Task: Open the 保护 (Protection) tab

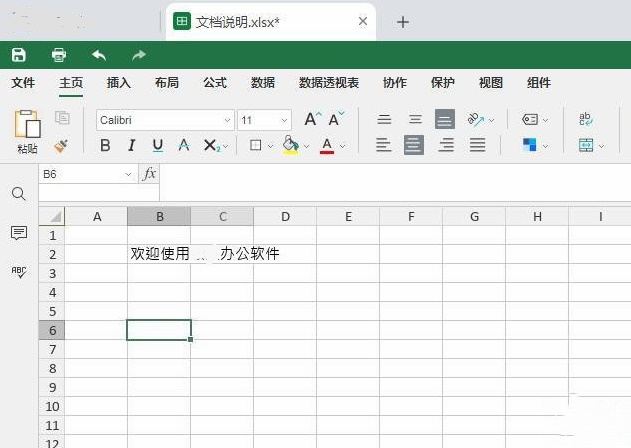Action: (442, 83)
